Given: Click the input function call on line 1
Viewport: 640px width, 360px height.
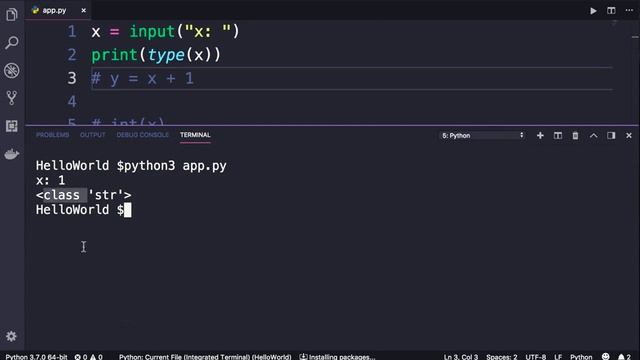Looking at the screenshot, I should pyautogui.click(x=152, y=31).
